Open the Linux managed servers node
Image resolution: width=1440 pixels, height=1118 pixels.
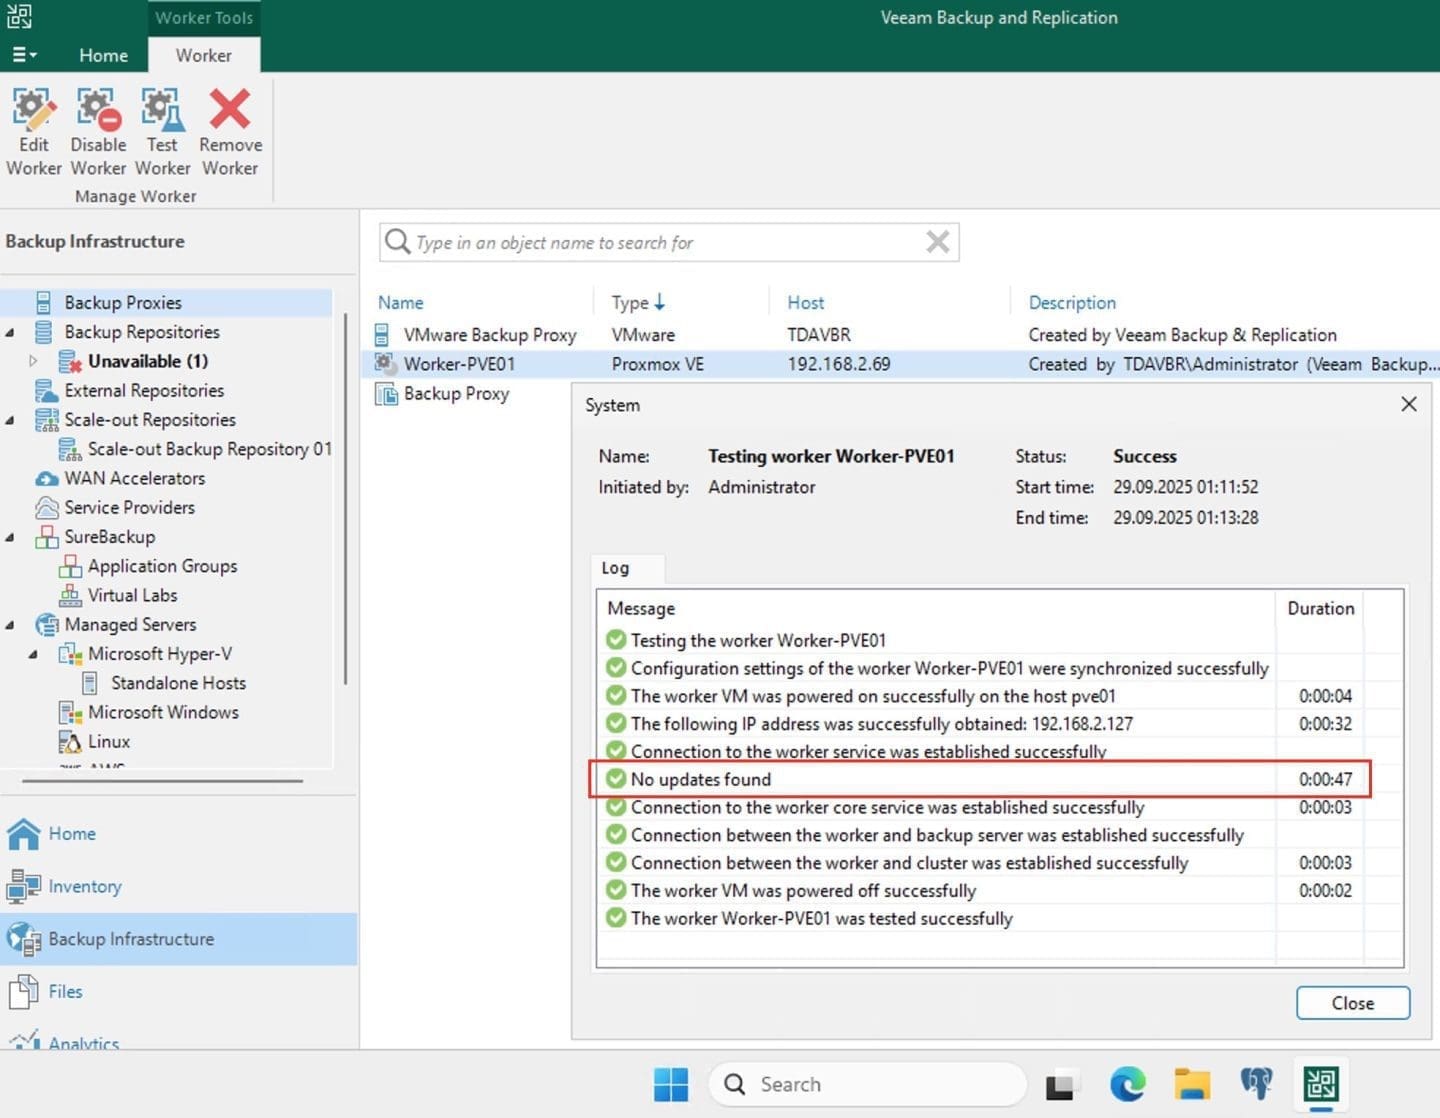[x=108, y=741]
